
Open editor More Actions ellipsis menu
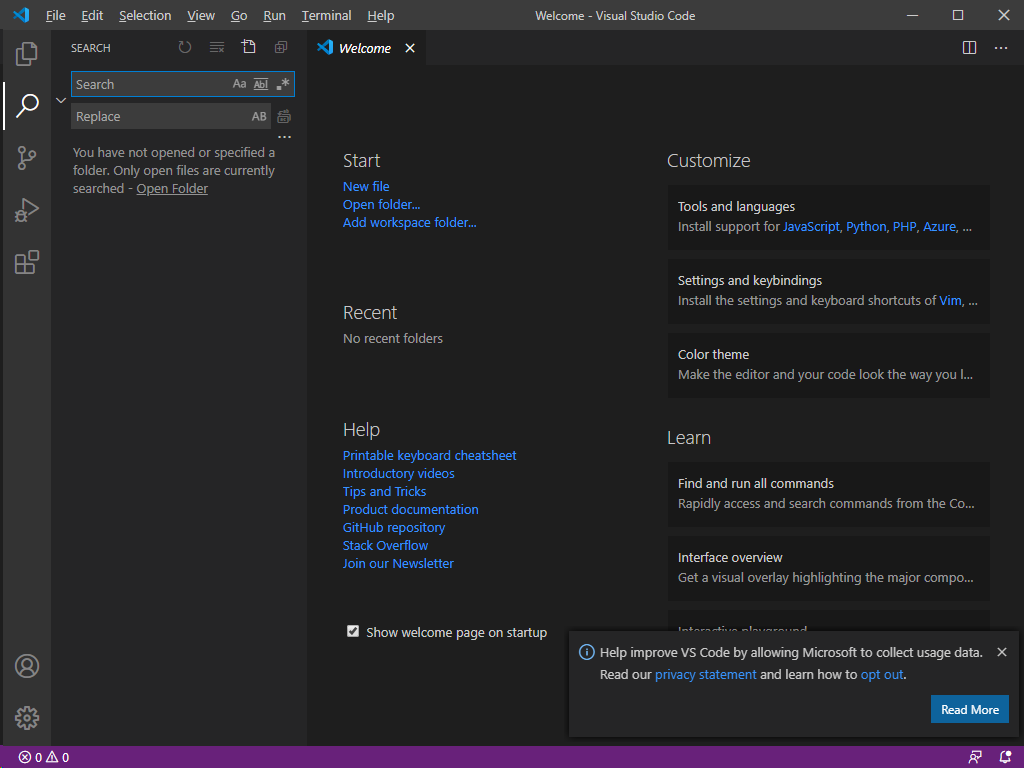click(x=1001, y=48)
